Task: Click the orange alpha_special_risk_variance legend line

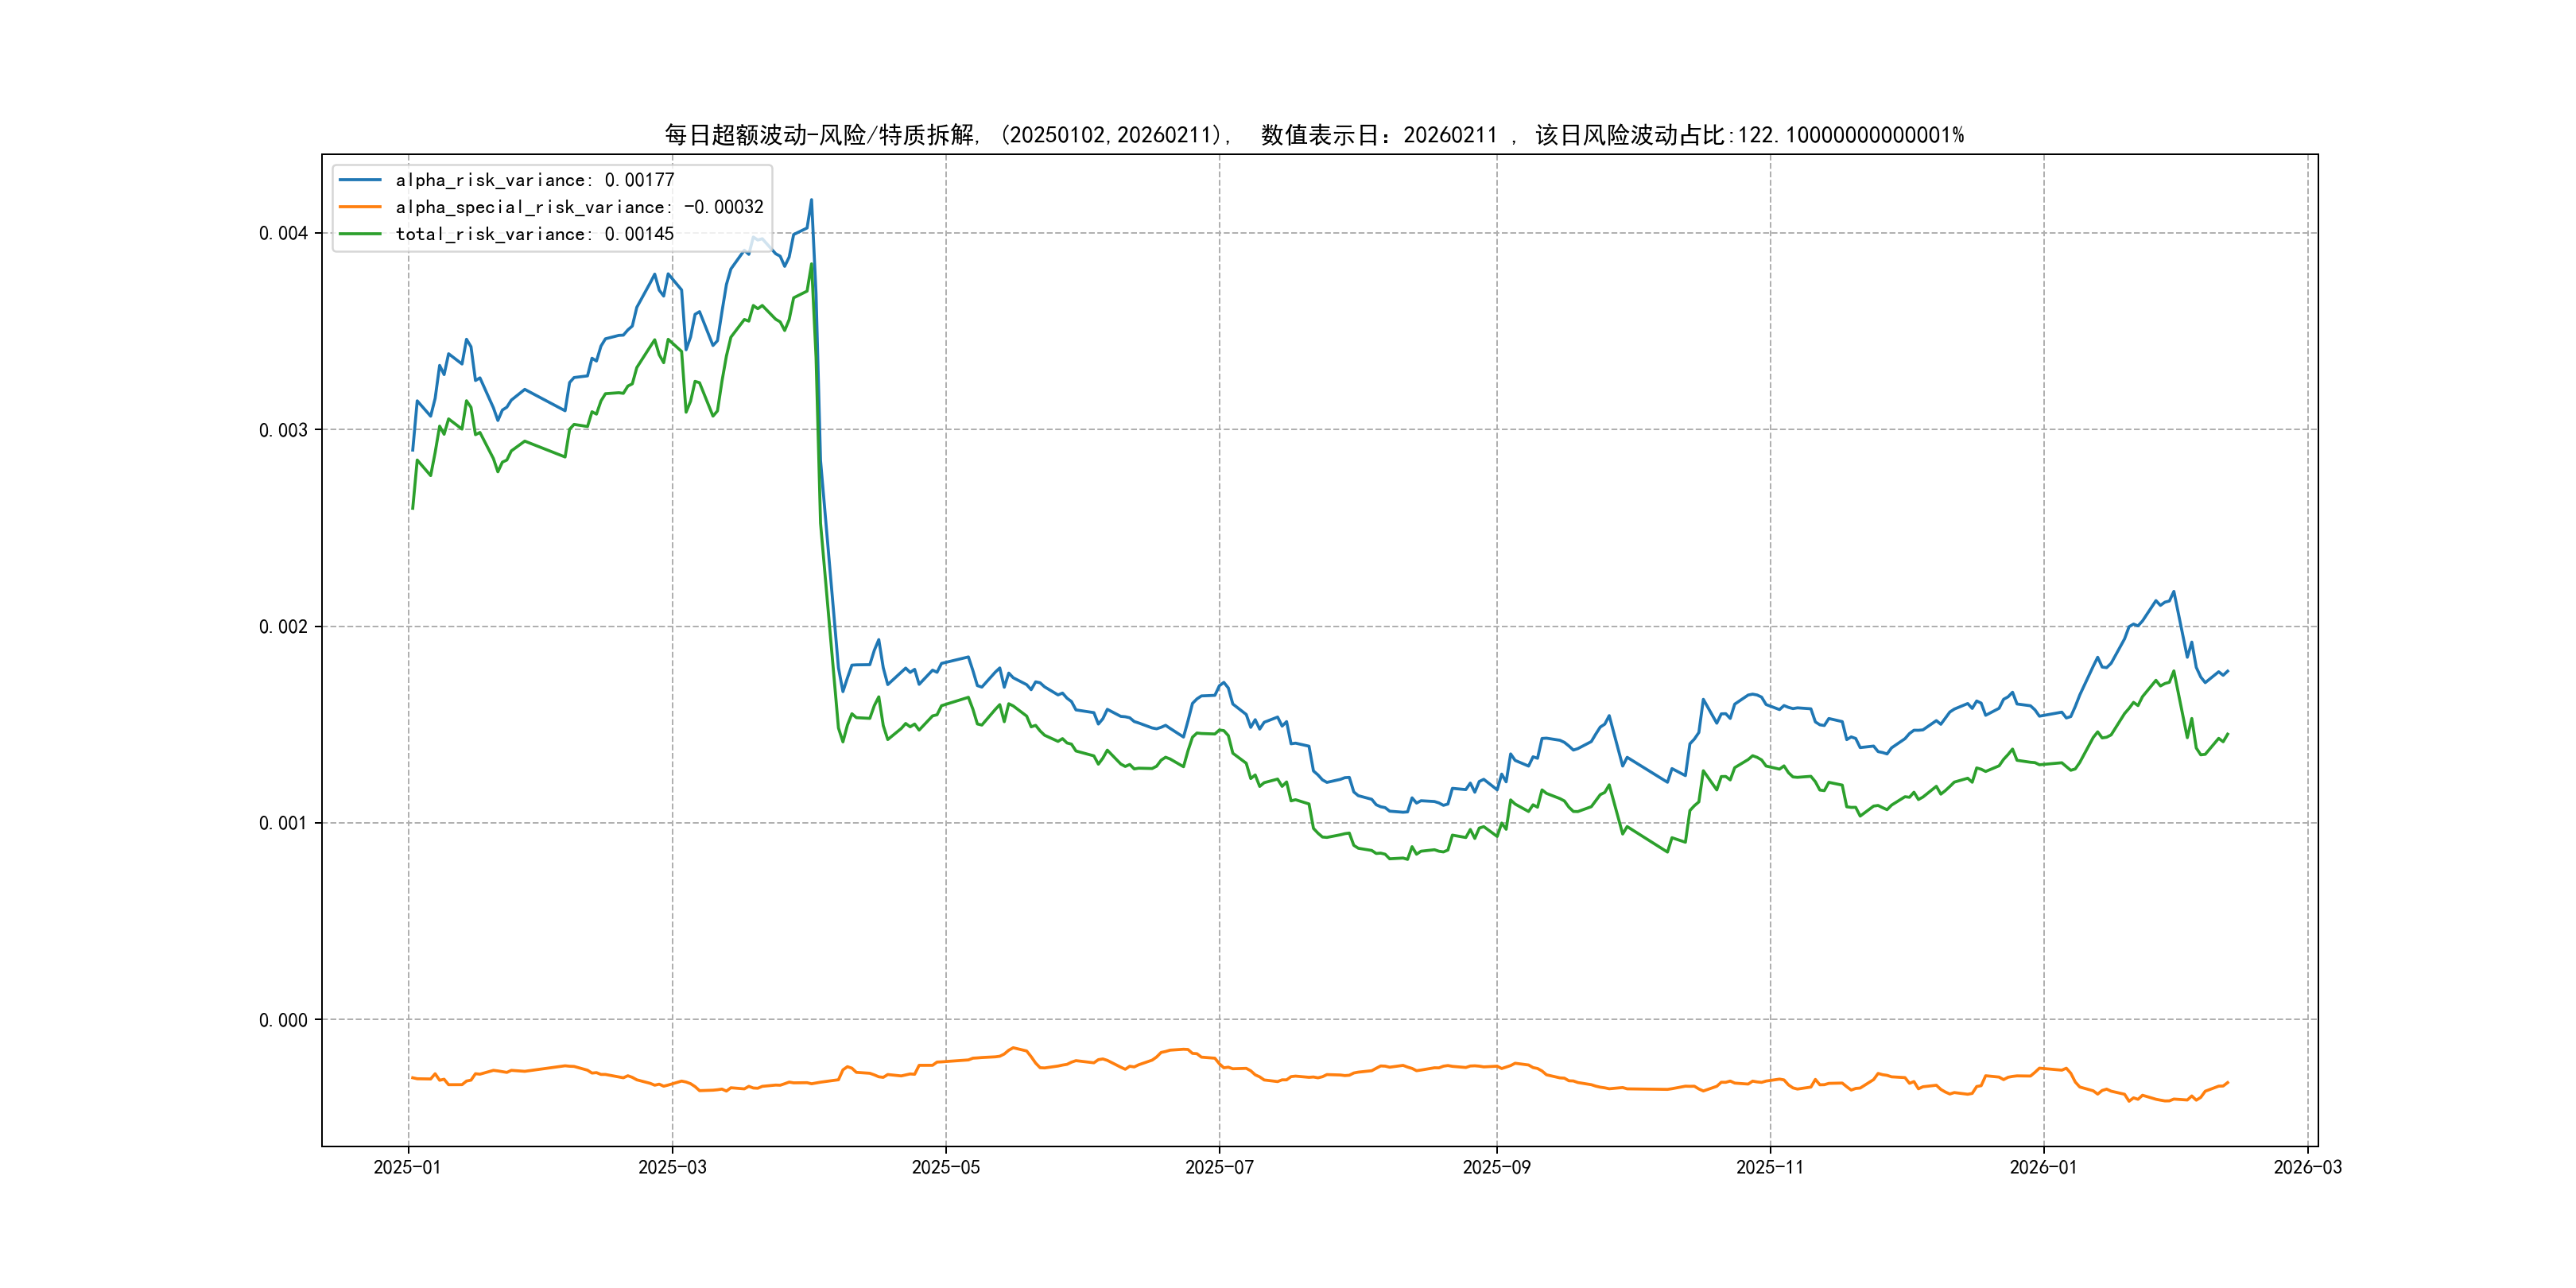Action: click(x=360, y=207)
